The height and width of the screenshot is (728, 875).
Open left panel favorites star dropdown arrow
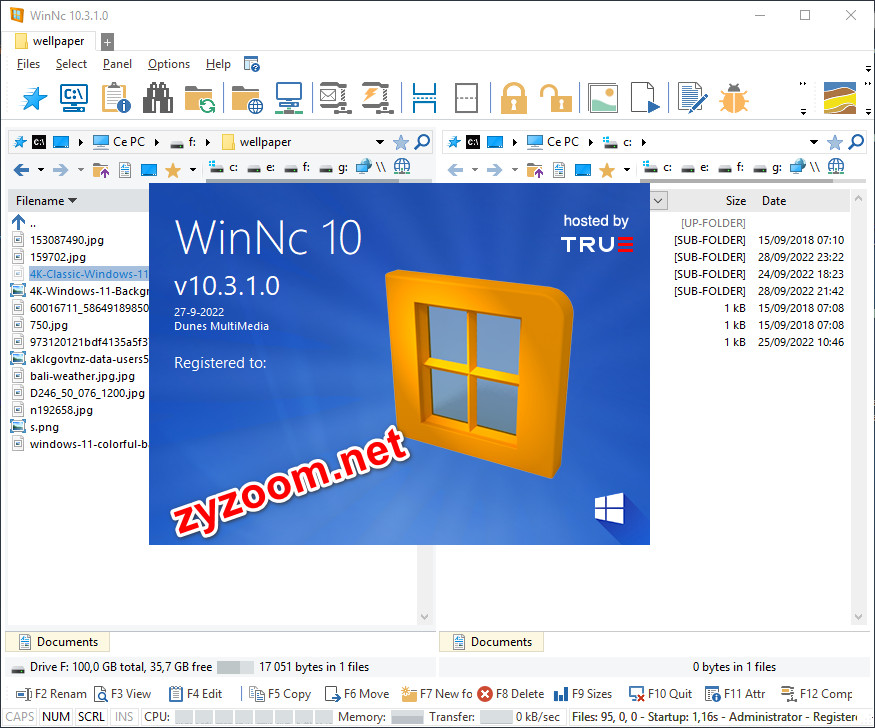[193, 170]
